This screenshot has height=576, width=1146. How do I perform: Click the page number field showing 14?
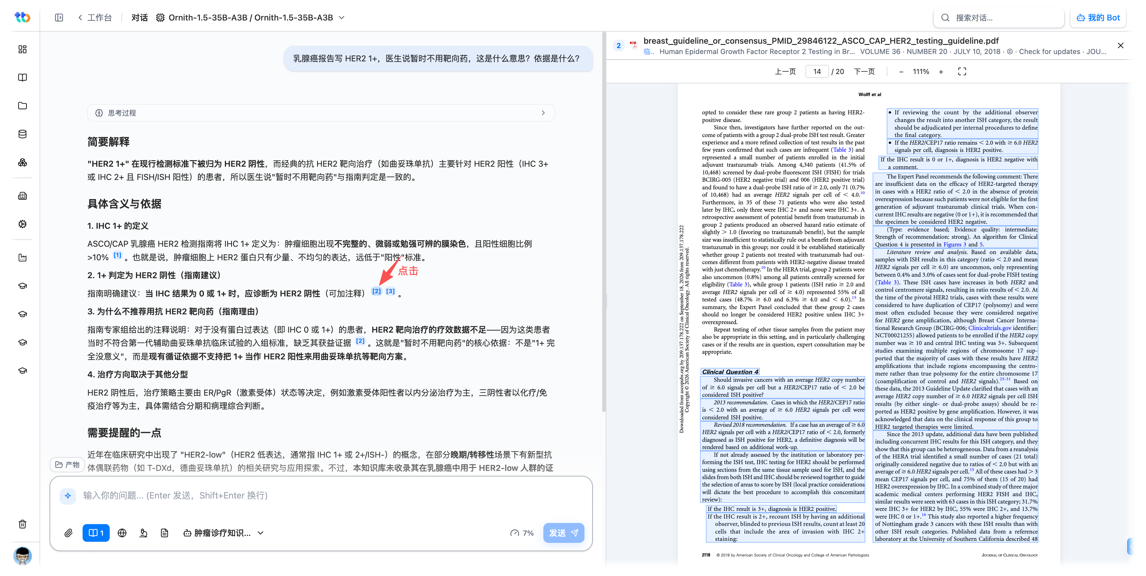coord(816,72)
